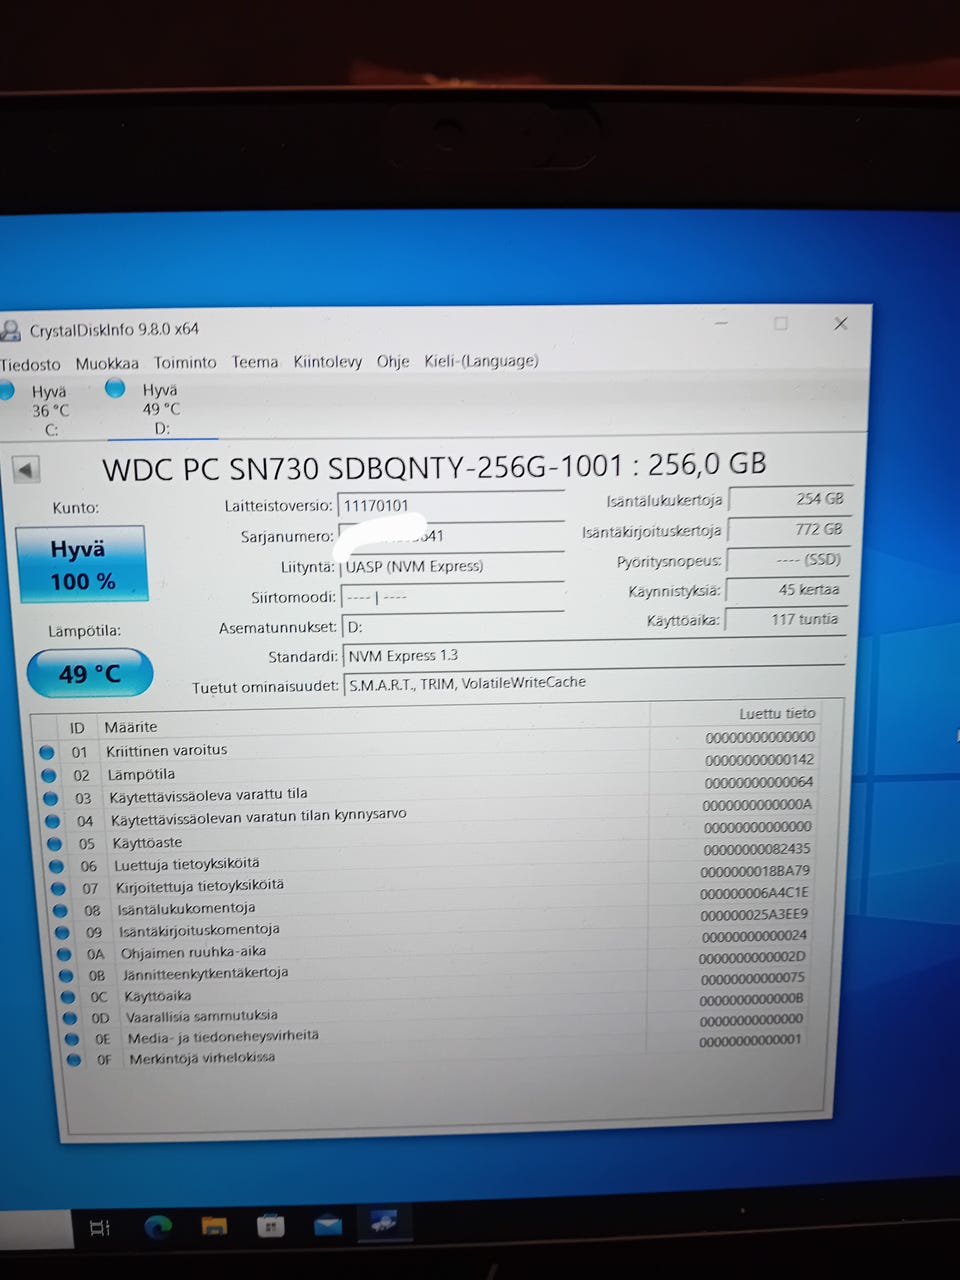
Task: Click status dot for Käyttöaste row
Action: point(54,843)
